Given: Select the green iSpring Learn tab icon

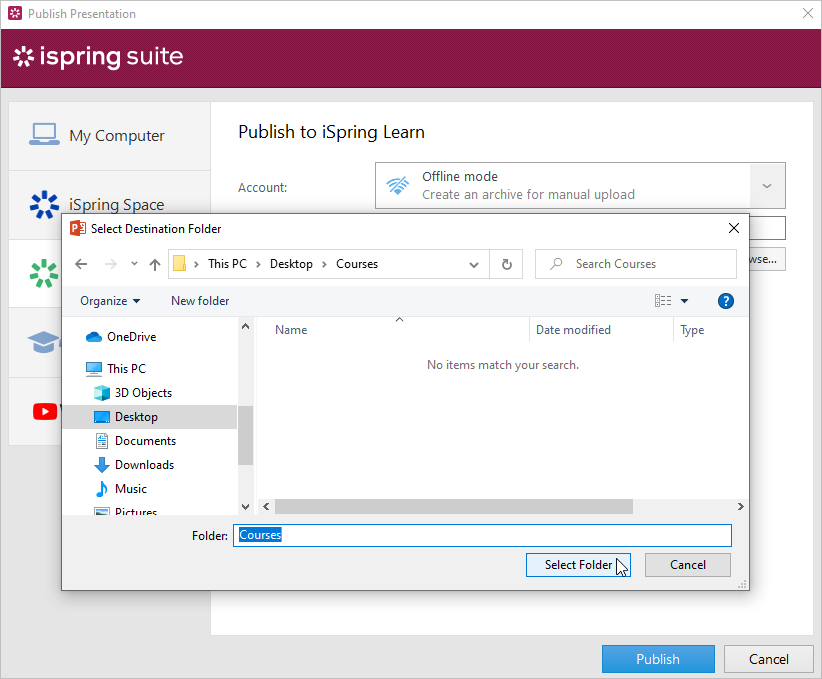Looking at the screenshot, I should pyautogui.click(x=44, y=273).
